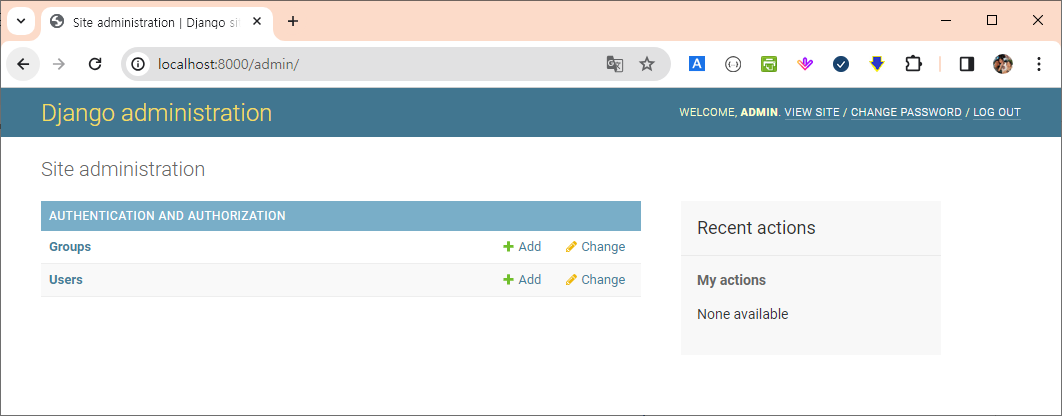The image size is (1062, 416).
Task: Open the Chrome three-dot menu
Action: (1039, 64)
